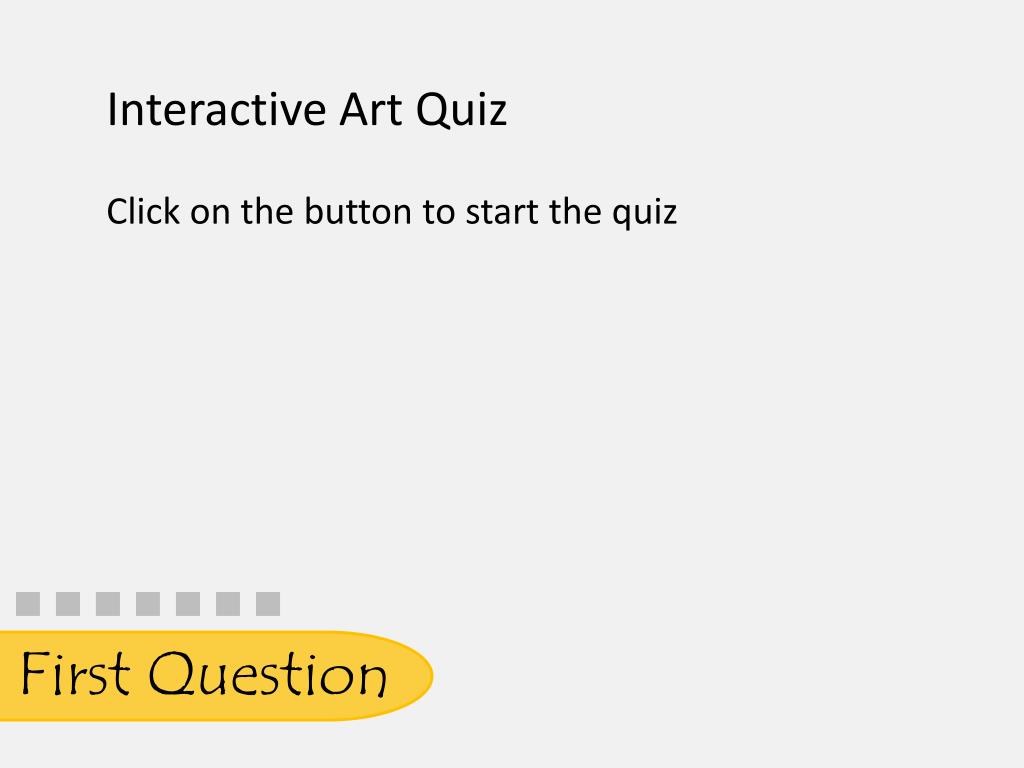The width and height of the screenshot is (1024, 768).
Task: Click the word 'Art' in the title
Action: pos(371,109)
